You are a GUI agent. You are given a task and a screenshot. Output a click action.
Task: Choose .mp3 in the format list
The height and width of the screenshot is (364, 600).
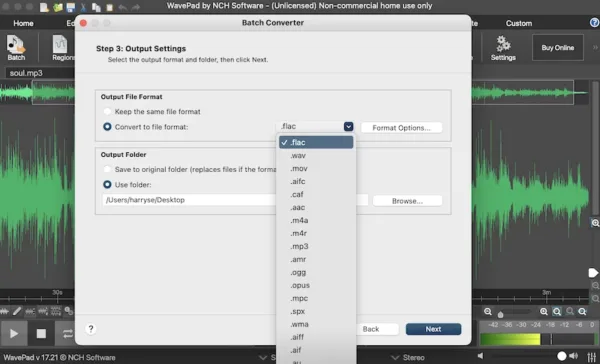[x=316, y=246]
